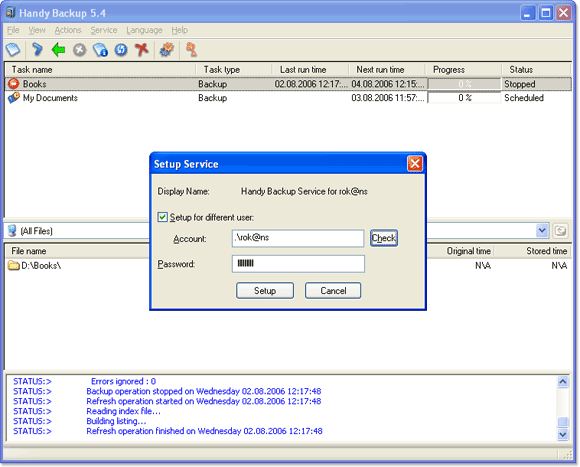The image size is (580, 467).
Task: Click the Setup button
Action: pyautogui.click(x=265, y=291)
